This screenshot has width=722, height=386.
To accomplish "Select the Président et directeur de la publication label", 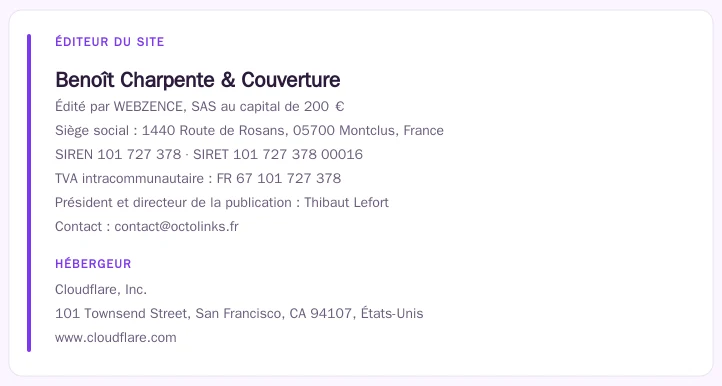I will tap(173, 202).
